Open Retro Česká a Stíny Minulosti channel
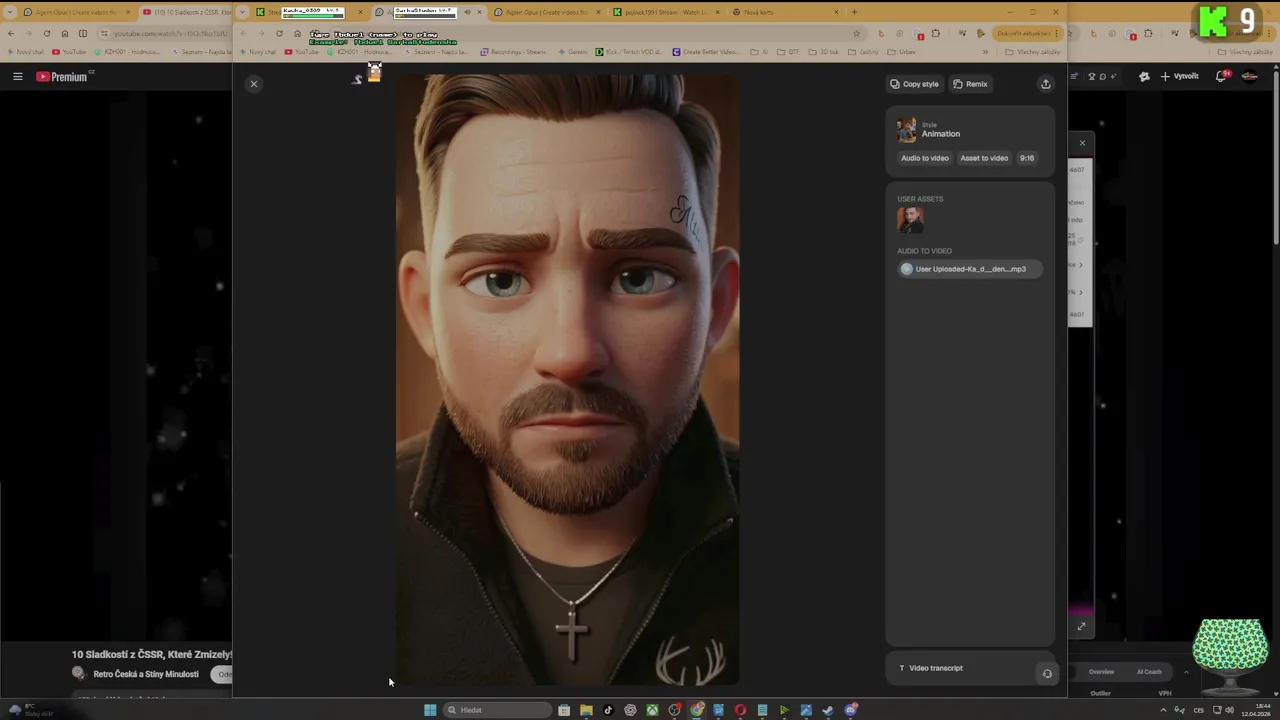Viewport: 1280px width, 720px height. 146,674
